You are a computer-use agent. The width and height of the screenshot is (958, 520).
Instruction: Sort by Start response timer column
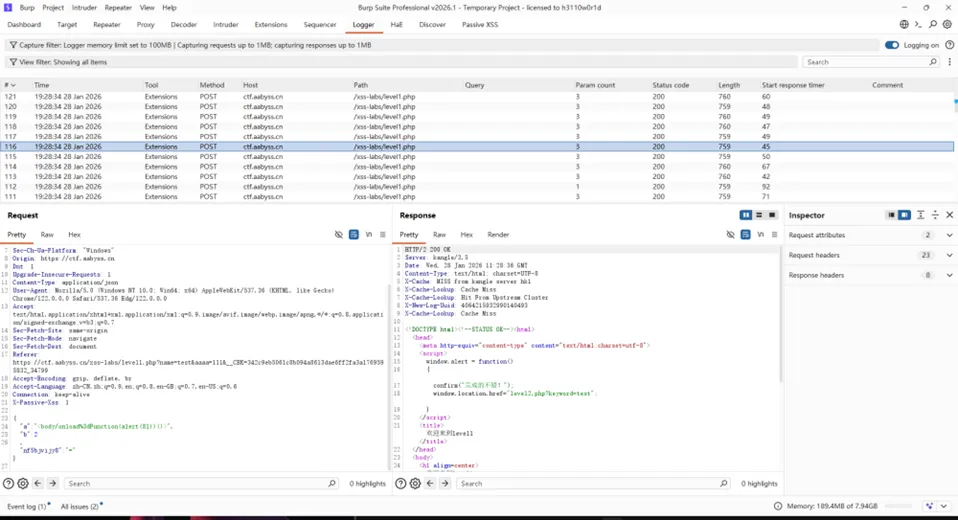(792, 86)
